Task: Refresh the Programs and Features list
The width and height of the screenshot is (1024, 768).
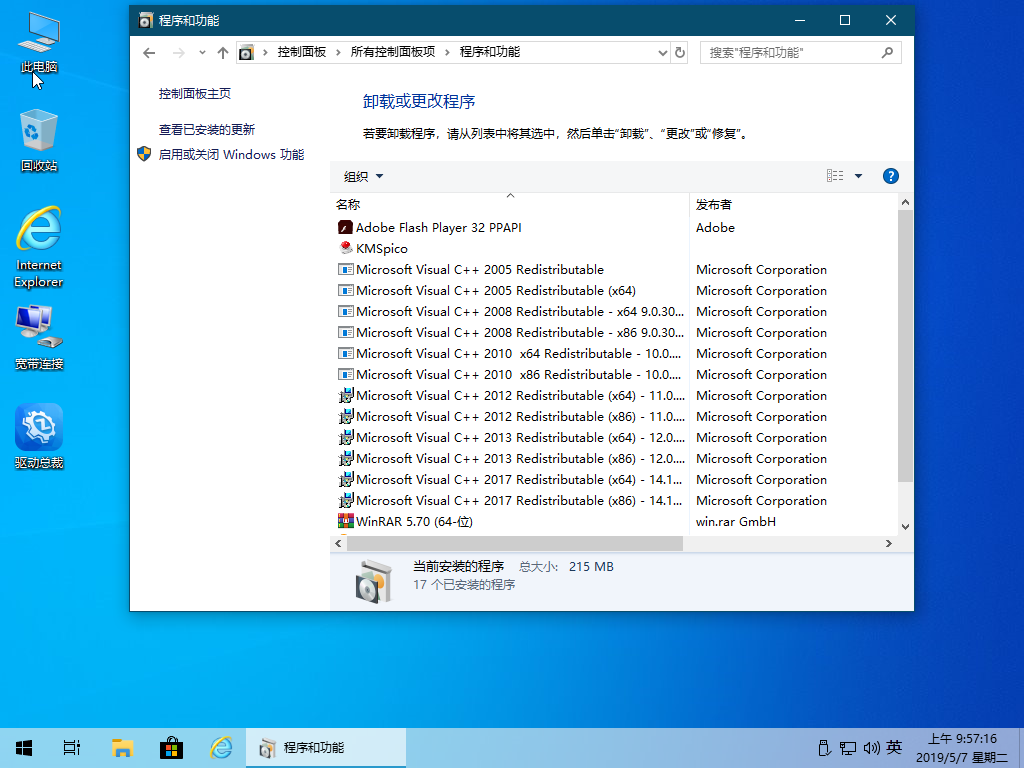Action: pos(680,52)
